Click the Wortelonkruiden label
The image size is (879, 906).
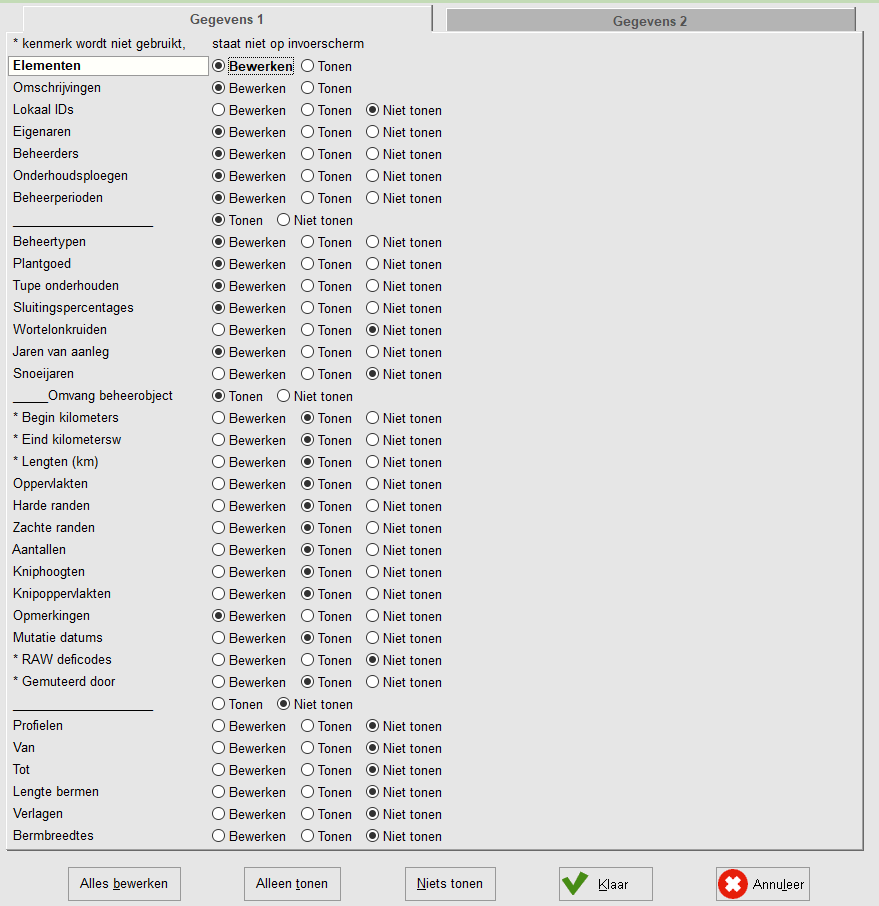(60, 329)
